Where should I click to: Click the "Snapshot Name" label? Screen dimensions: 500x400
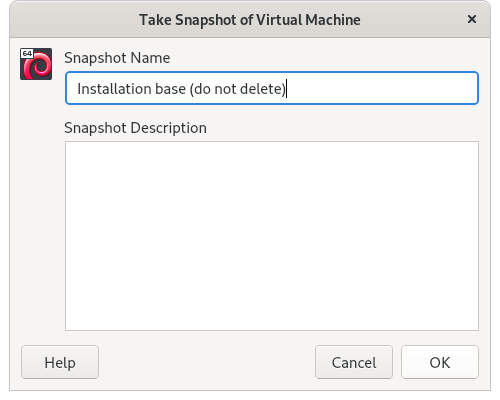pos(117,58)
